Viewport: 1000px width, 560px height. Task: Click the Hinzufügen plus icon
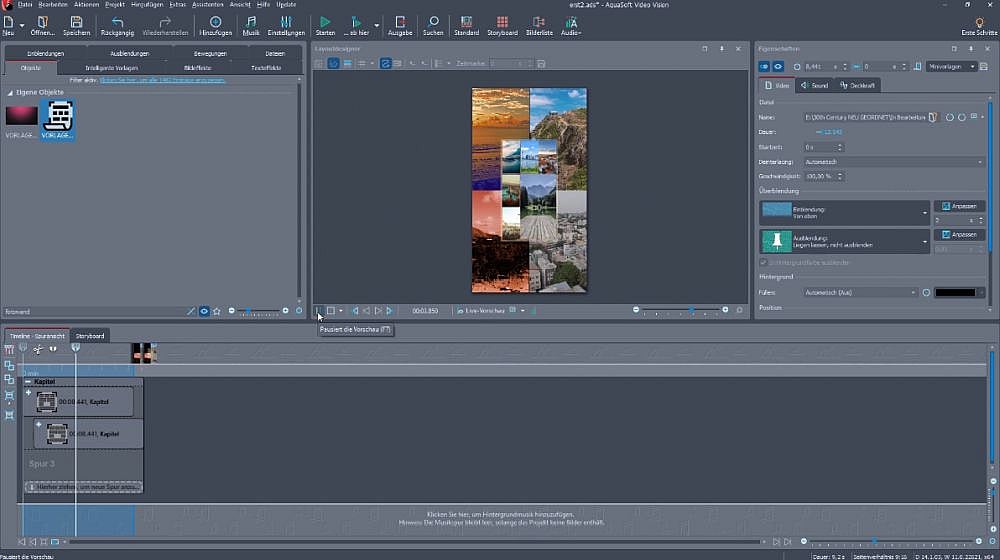click(215, 21)
